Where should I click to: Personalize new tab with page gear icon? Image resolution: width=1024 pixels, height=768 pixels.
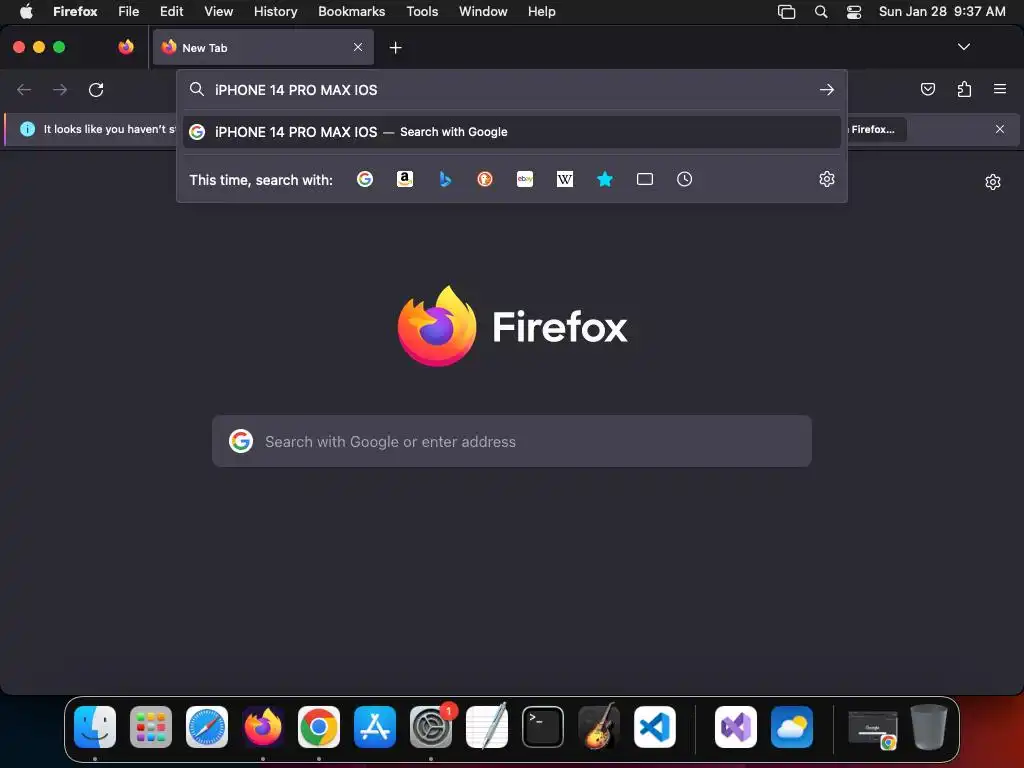[x=993, y=182]
